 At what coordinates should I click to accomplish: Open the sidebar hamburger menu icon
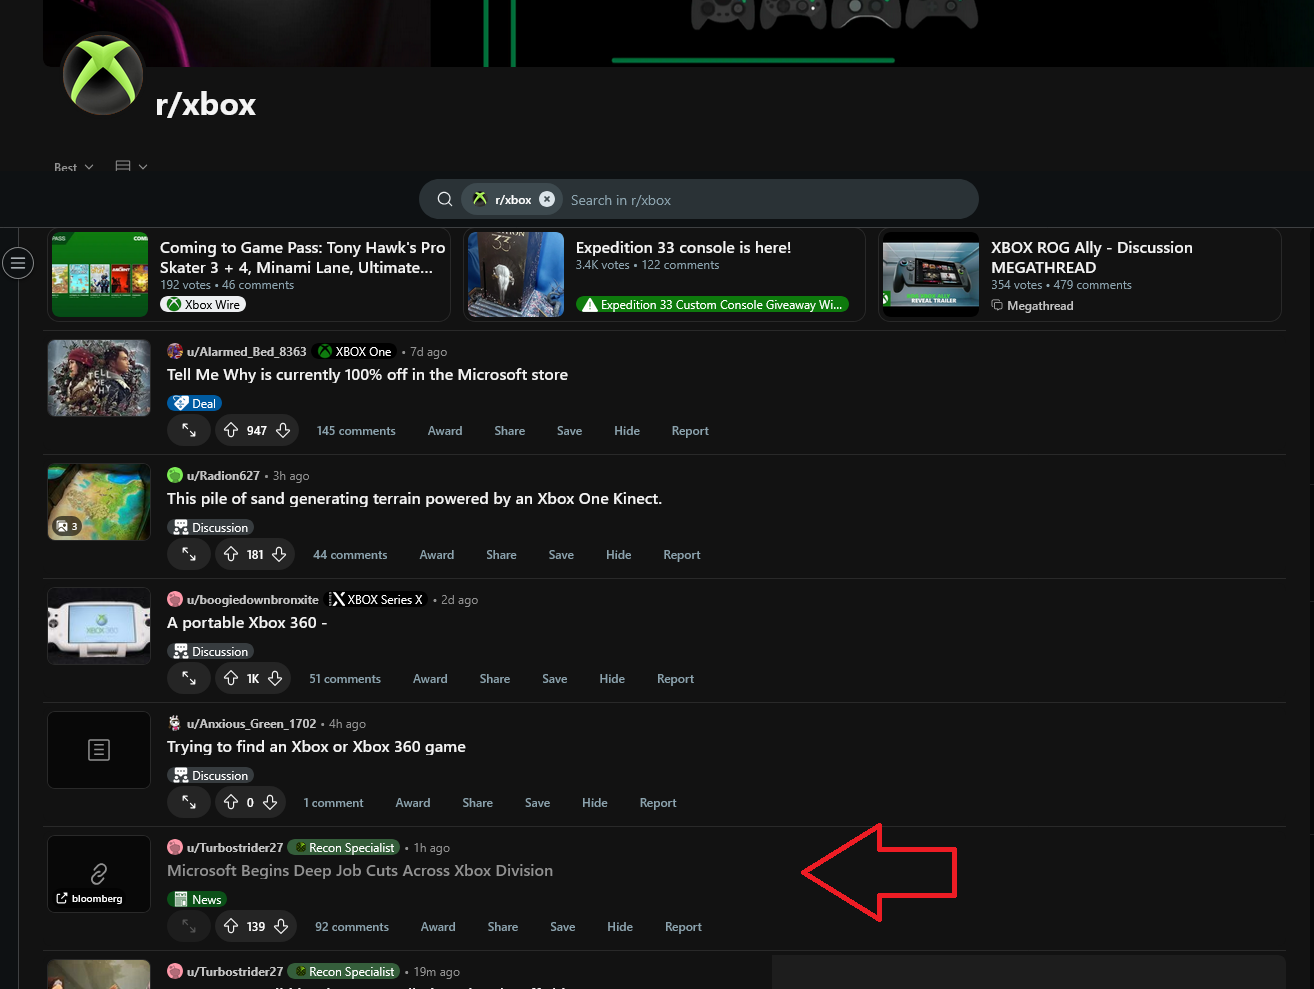click(18, 263)
